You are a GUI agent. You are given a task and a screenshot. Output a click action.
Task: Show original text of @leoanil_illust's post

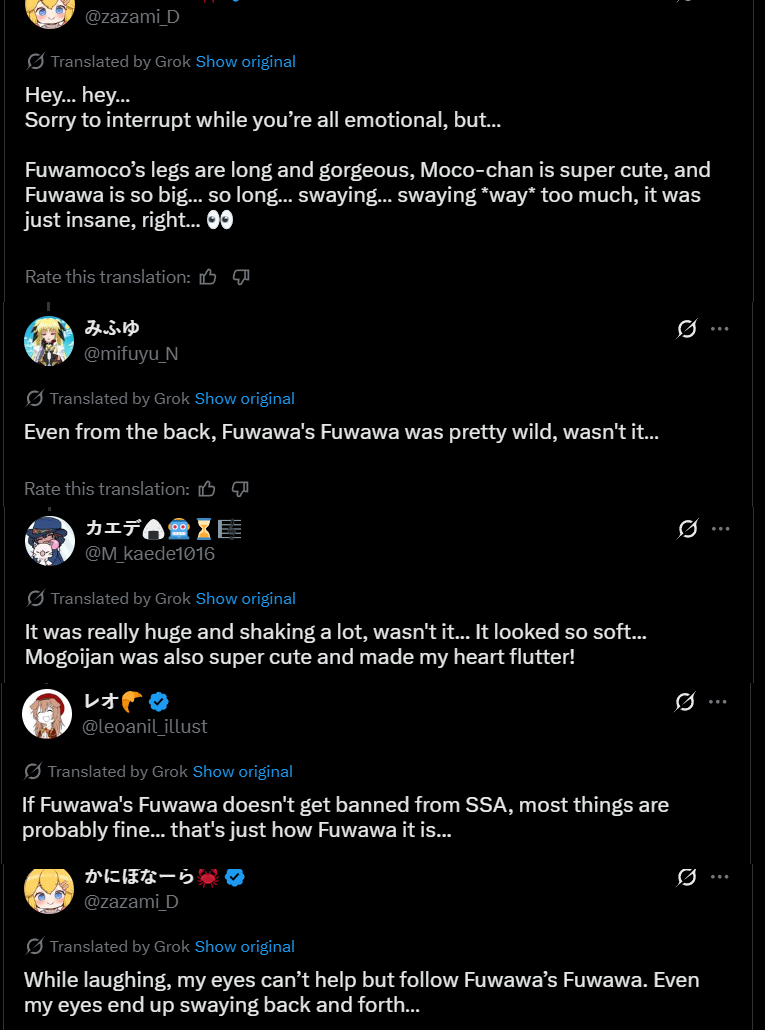pos(243,771)
